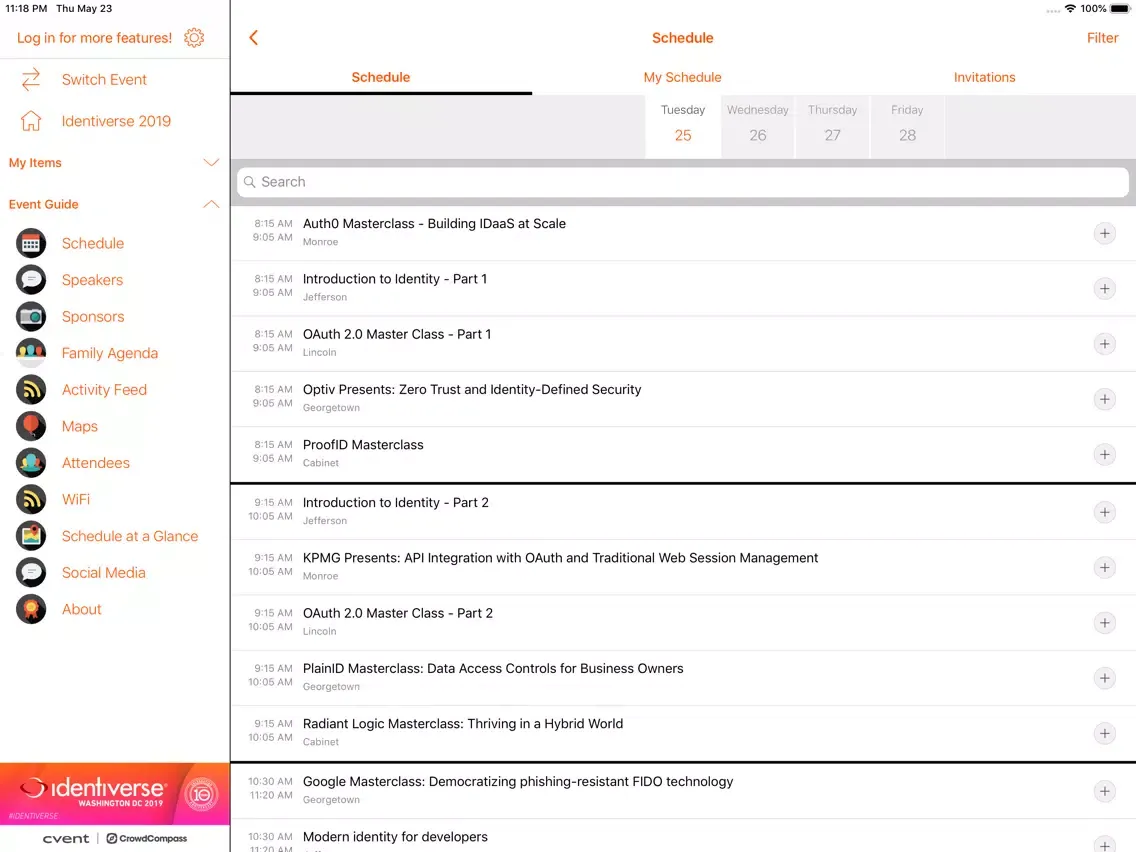Collapse the Event Guide section
This screenshot has width=1136, height=852.
point(211,204)
